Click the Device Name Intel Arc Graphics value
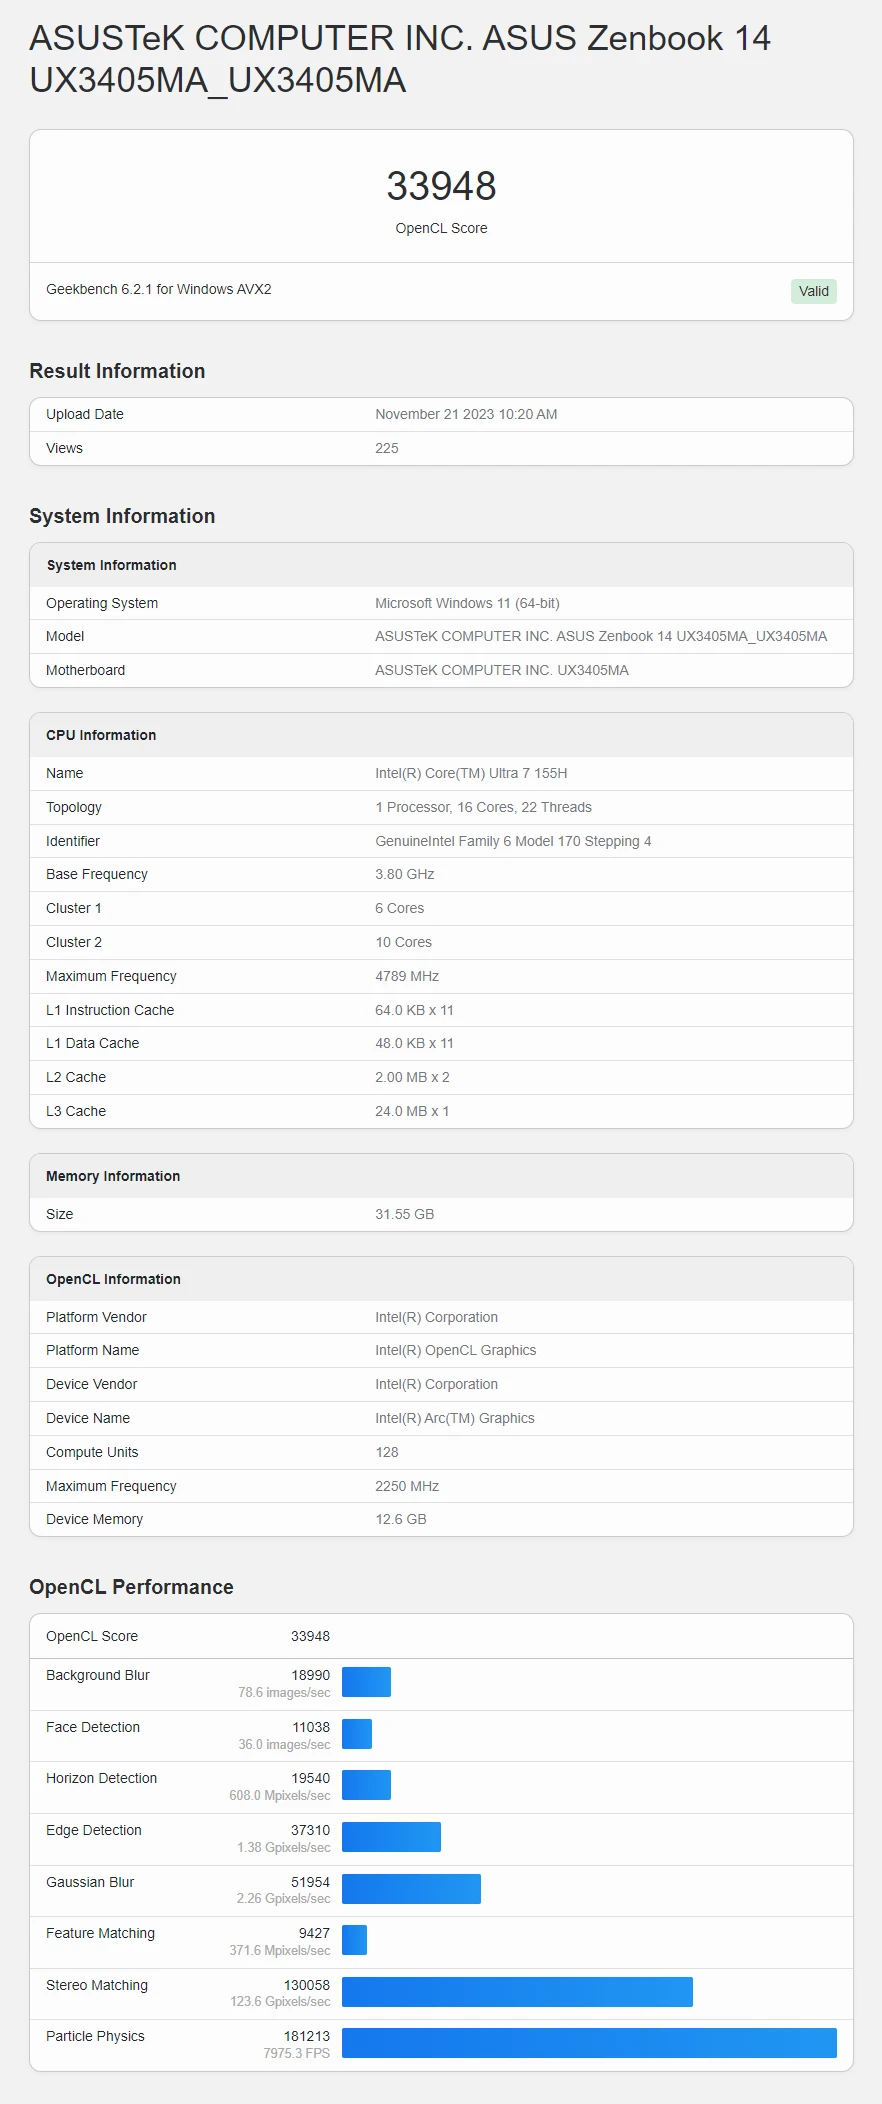 click(454, 1418)
